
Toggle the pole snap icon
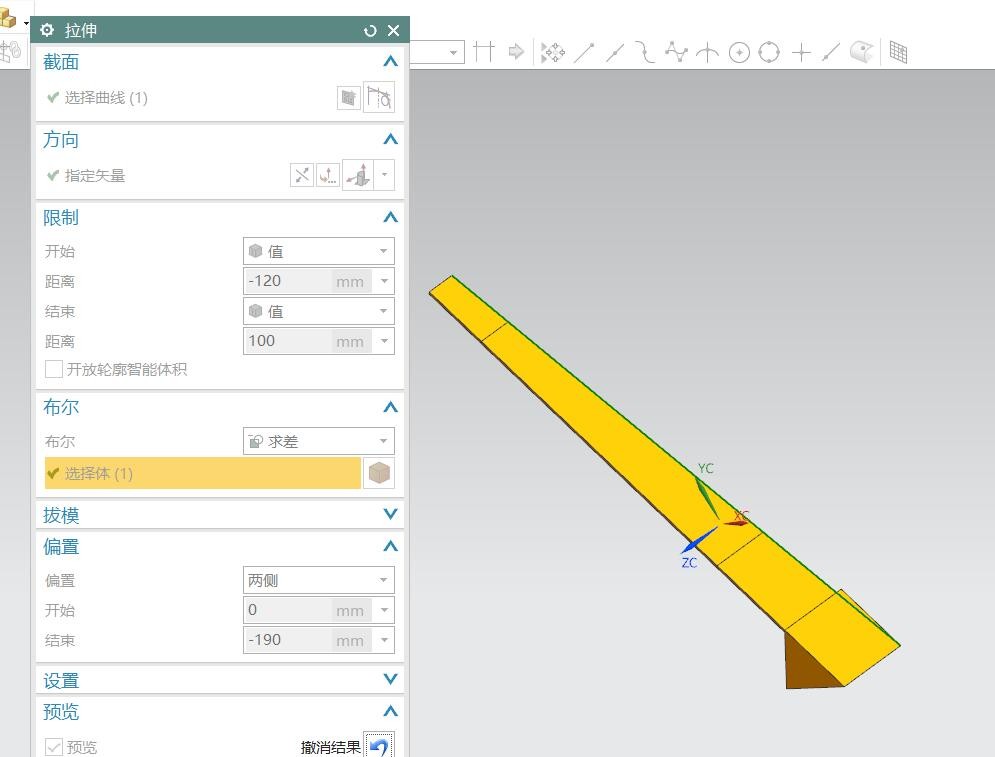pyautogui.click(x=676, y=52)
